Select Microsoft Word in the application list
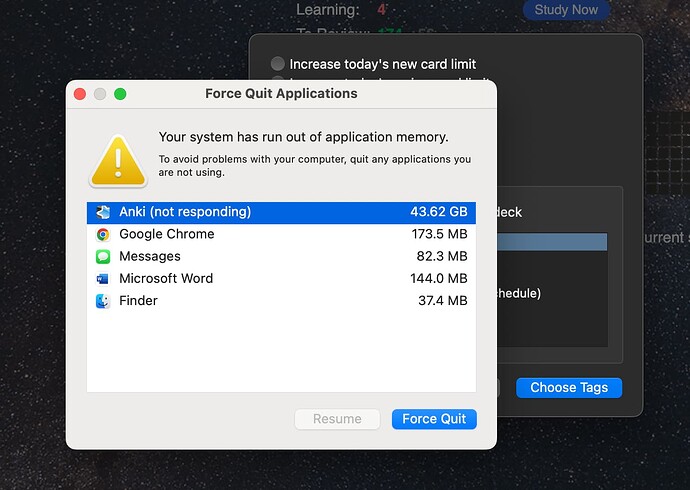 (x=280, y=278)
